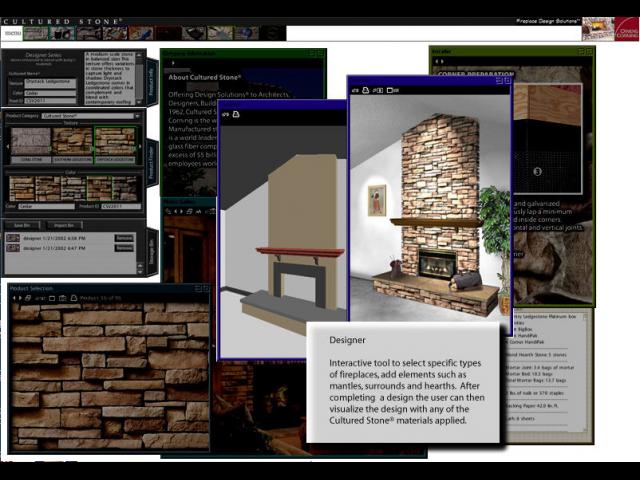Select the second color swatch in Color row
Viewport: 640px width, 480px height.
(x=48, y=189)
